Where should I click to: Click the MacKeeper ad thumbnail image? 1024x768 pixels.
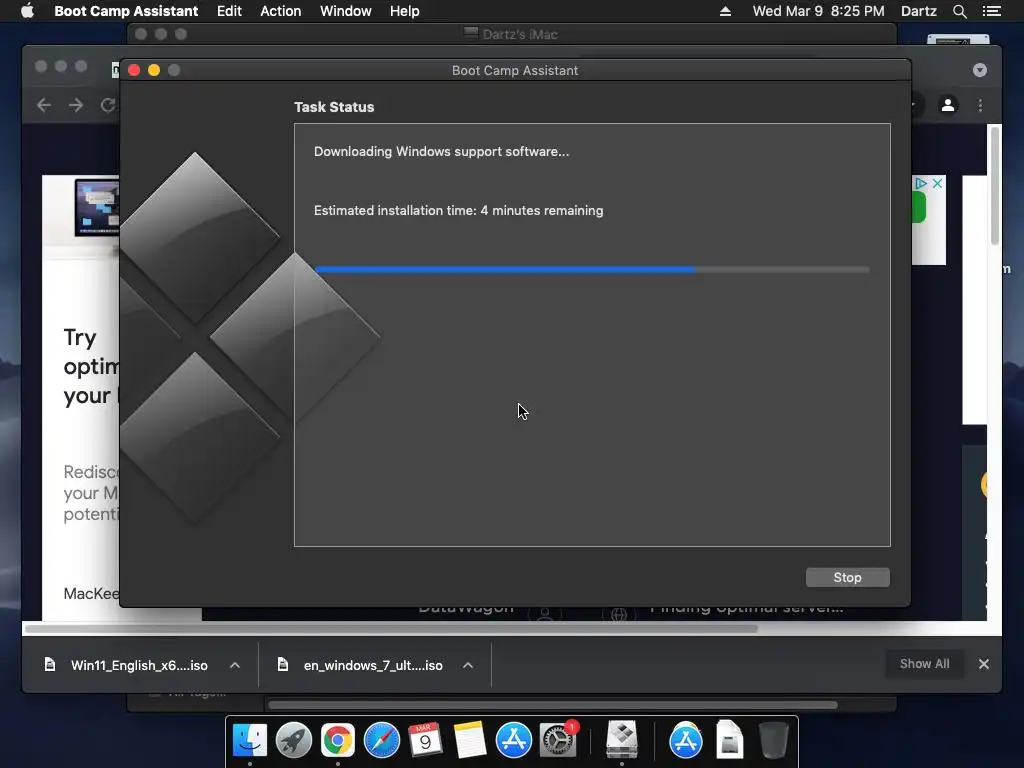tap(97, 207)
